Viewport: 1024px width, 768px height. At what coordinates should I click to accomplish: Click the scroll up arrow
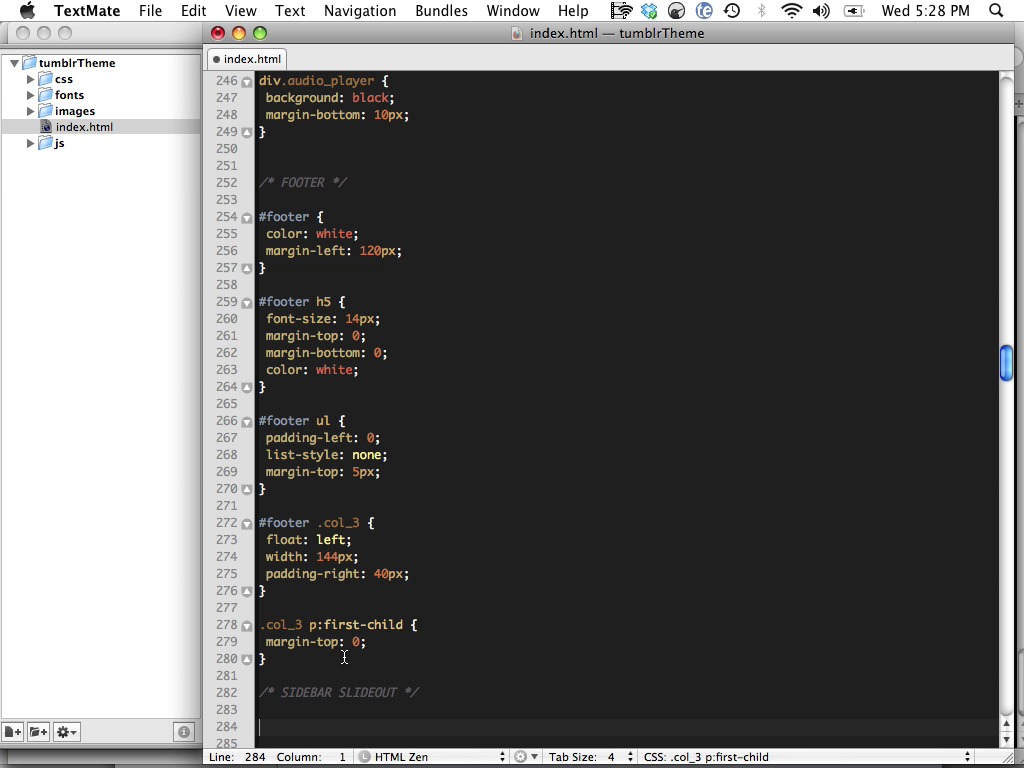[1006, 723]
